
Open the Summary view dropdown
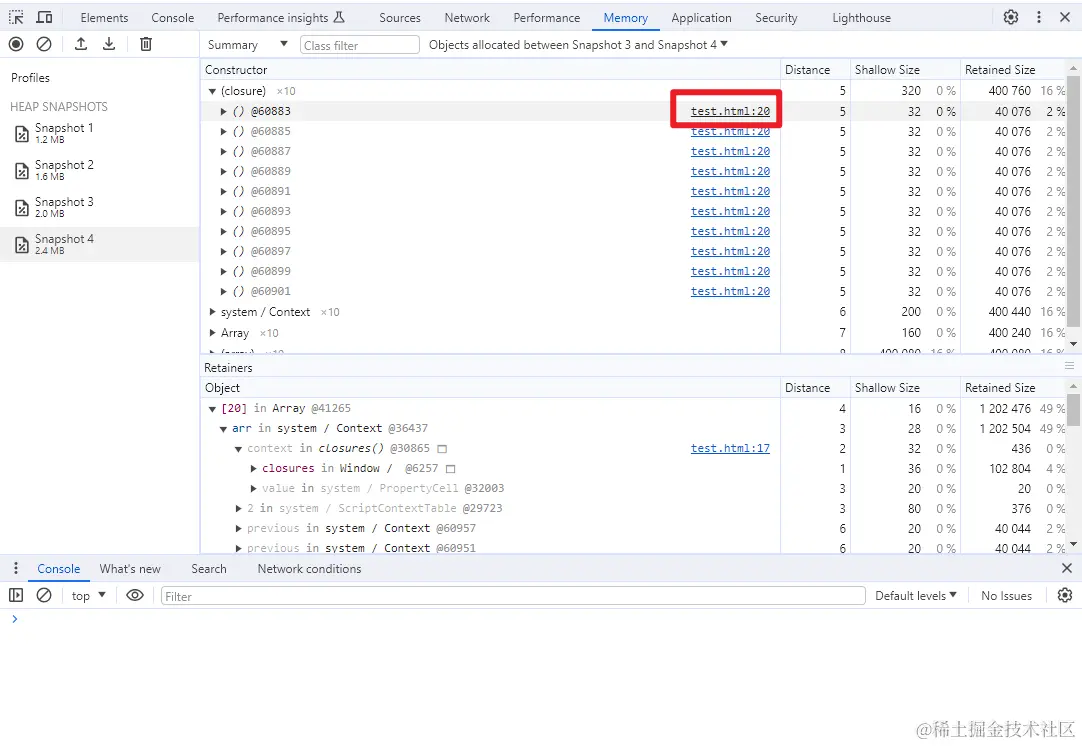(247, 45)
